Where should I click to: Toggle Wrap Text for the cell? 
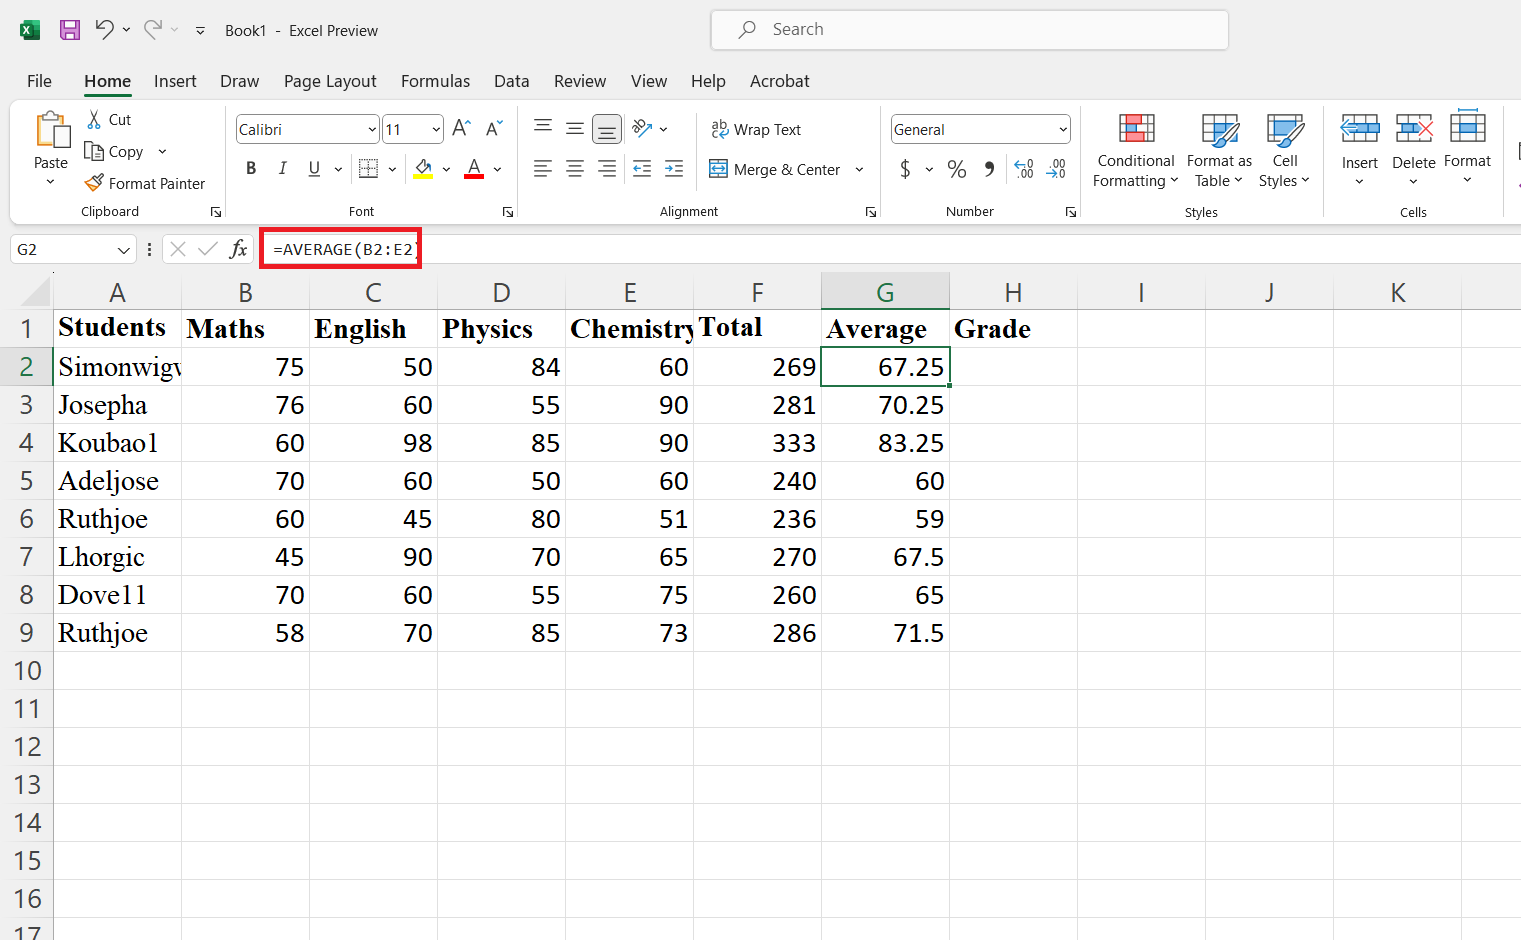[756, 129]
